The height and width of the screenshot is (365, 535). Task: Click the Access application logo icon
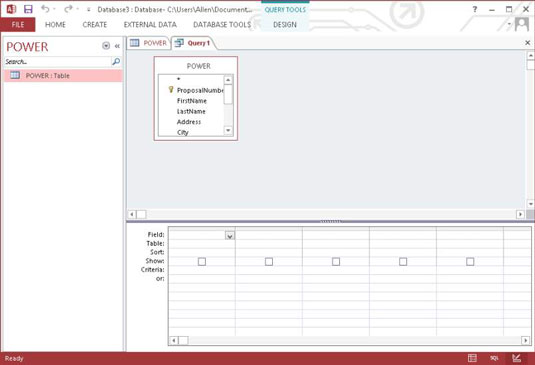pyautogui.click(x=11, y=9)
